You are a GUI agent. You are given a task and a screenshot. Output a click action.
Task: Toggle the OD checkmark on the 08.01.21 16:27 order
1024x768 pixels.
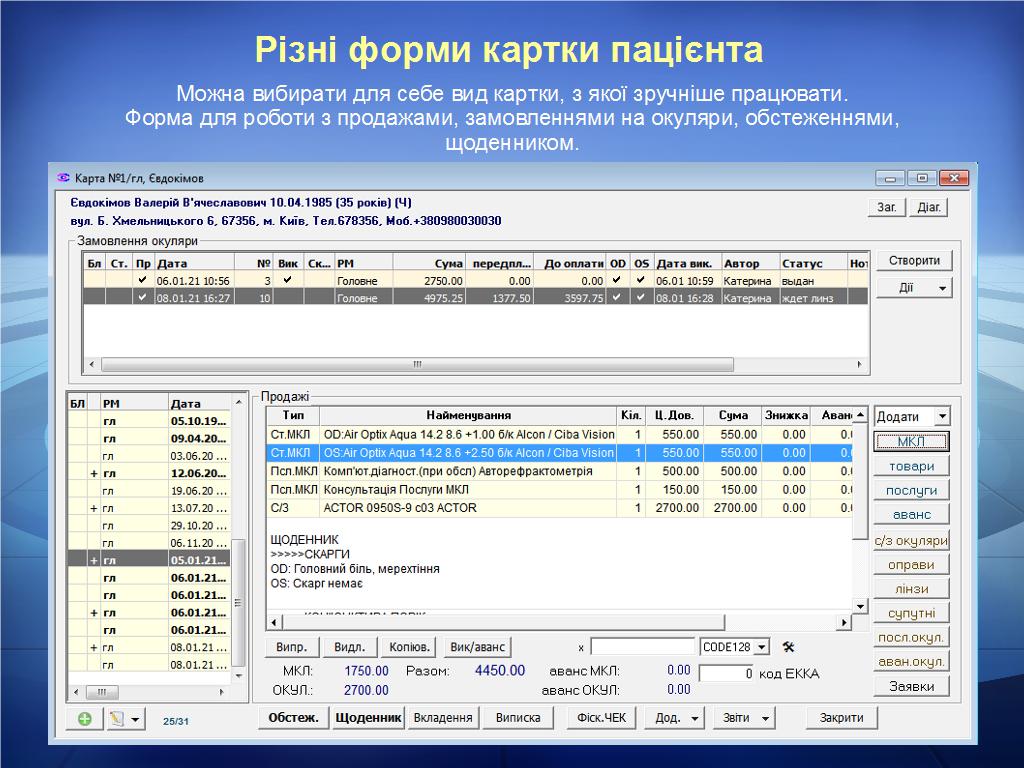(618, 298)
